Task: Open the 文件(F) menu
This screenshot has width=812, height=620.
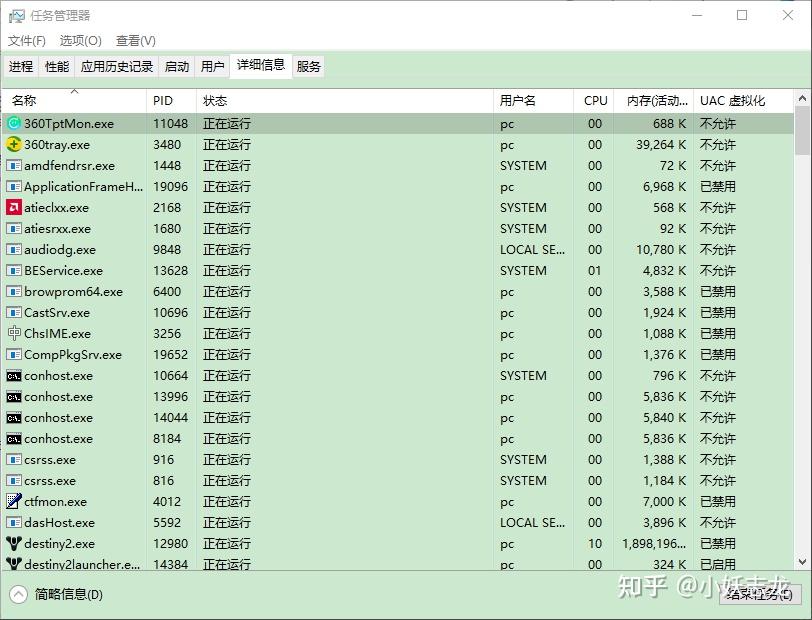Action: coord(26,40)
